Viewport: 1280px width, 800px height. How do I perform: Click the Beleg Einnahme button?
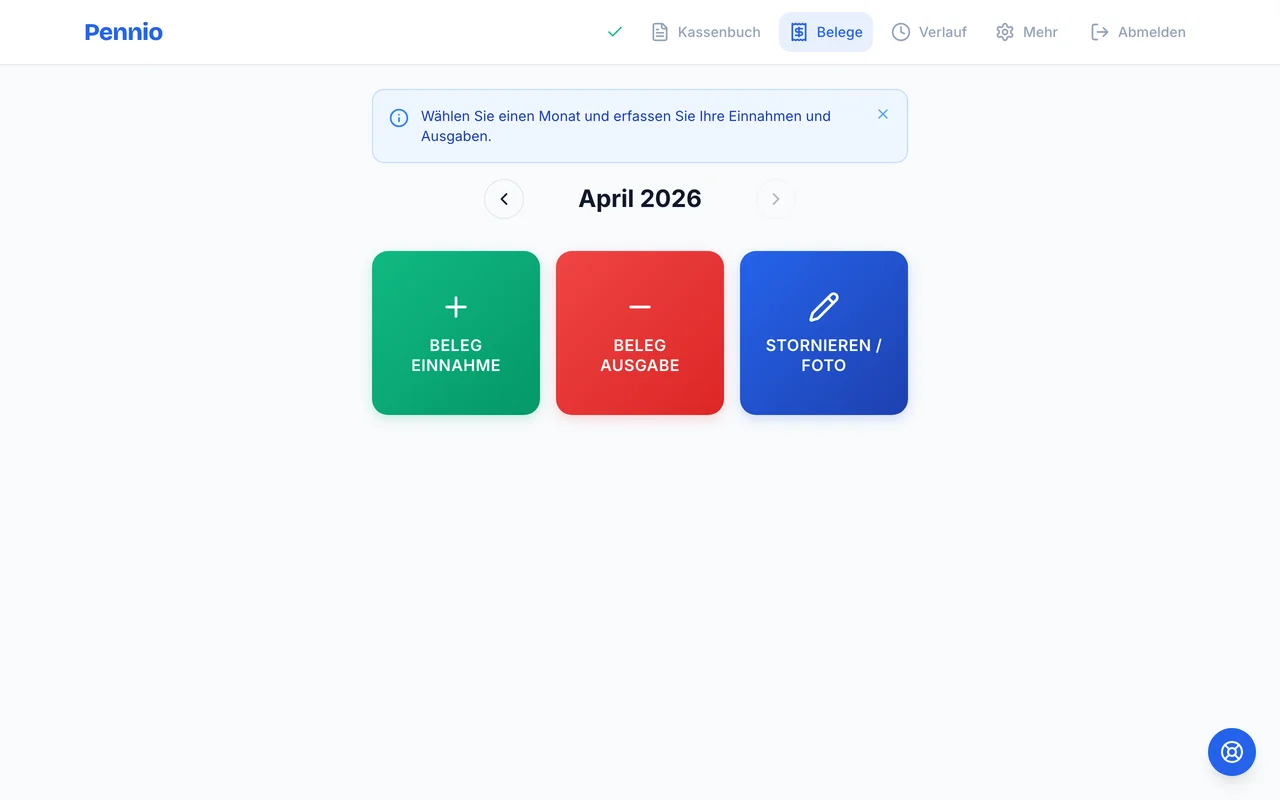(x=455, y=333)
